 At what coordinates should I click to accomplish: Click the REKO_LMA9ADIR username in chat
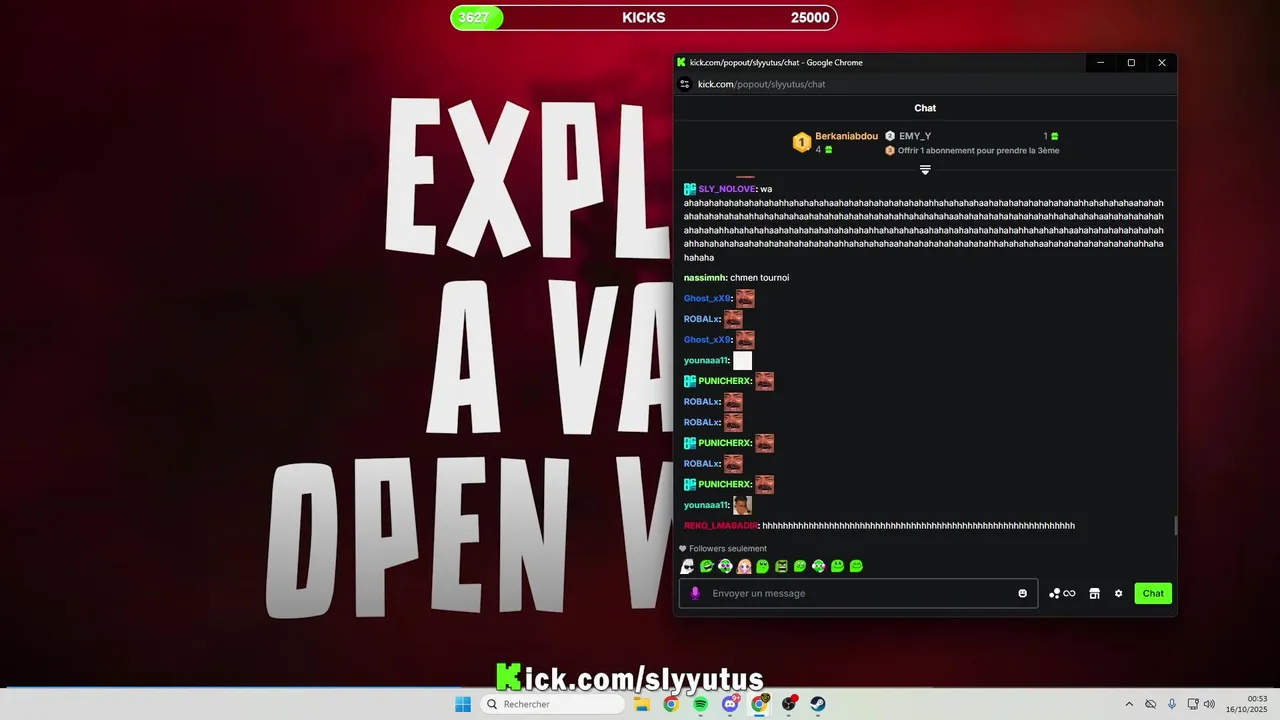pyautogui.click(x=721, y=526)
